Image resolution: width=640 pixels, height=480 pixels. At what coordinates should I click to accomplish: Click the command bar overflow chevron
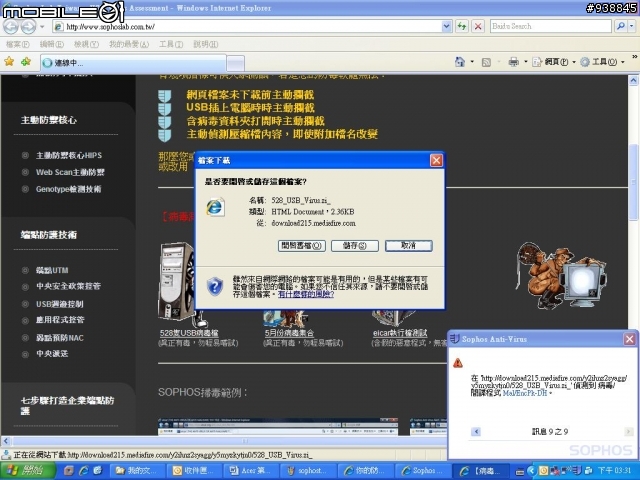point(635,56)
